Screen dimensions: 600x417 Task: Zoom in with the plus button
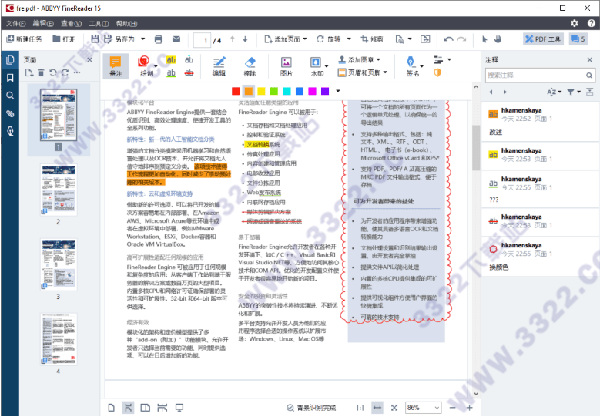[470, 408]
